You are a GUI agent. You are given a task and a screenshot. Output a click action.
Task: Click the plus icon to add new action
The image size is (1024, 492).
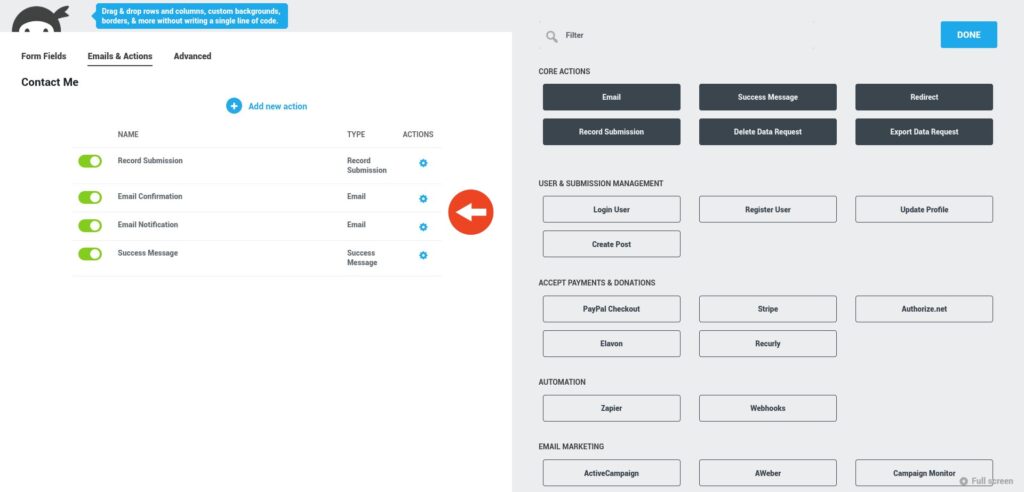(x=234, y=106)
